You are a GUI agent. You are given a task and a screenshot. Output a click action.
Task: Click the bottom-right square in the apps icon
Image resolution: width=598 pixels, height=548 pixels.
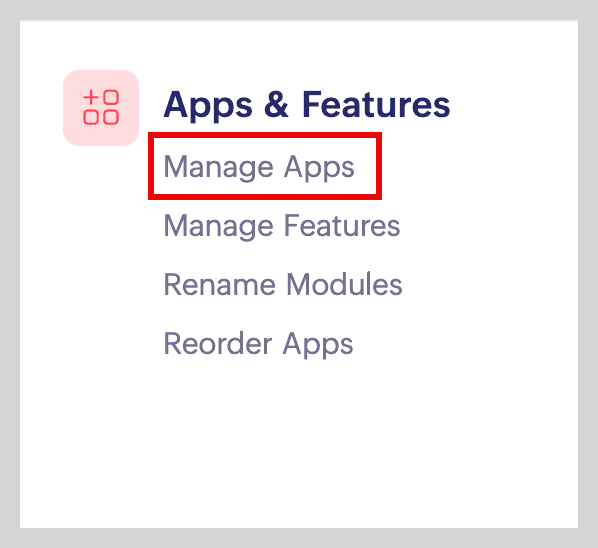click(111, 117)
